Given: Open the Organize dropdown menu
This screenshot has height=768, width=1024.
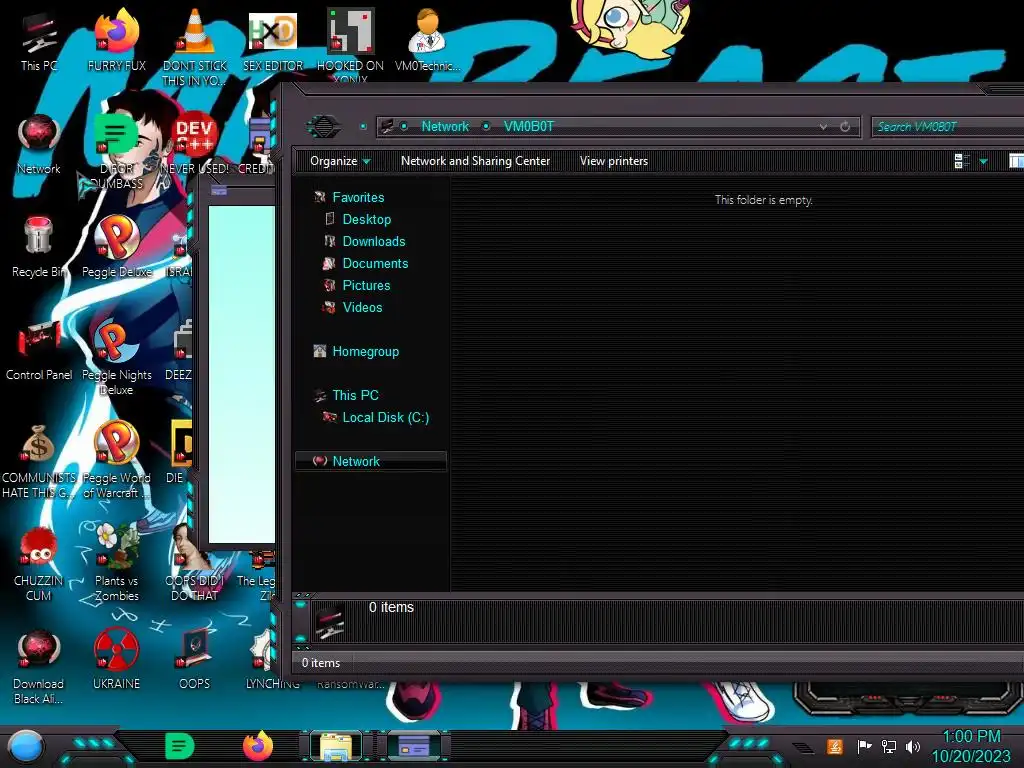Looking at the screenshot, I should click(340, 161).
